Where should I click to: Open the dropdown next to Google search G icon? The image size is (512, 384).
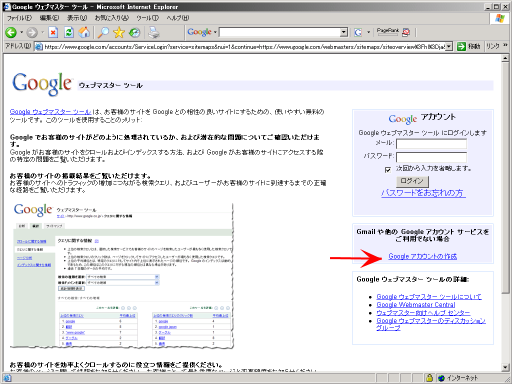pyautogui.click(x=368, y=32)
